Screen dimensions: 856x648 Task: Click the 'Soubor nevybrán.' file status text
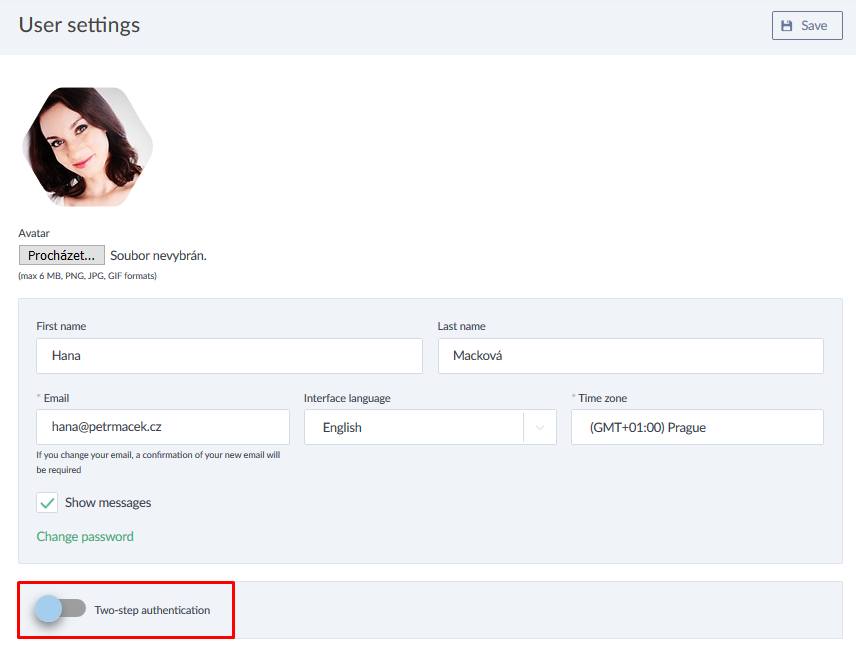158,255
